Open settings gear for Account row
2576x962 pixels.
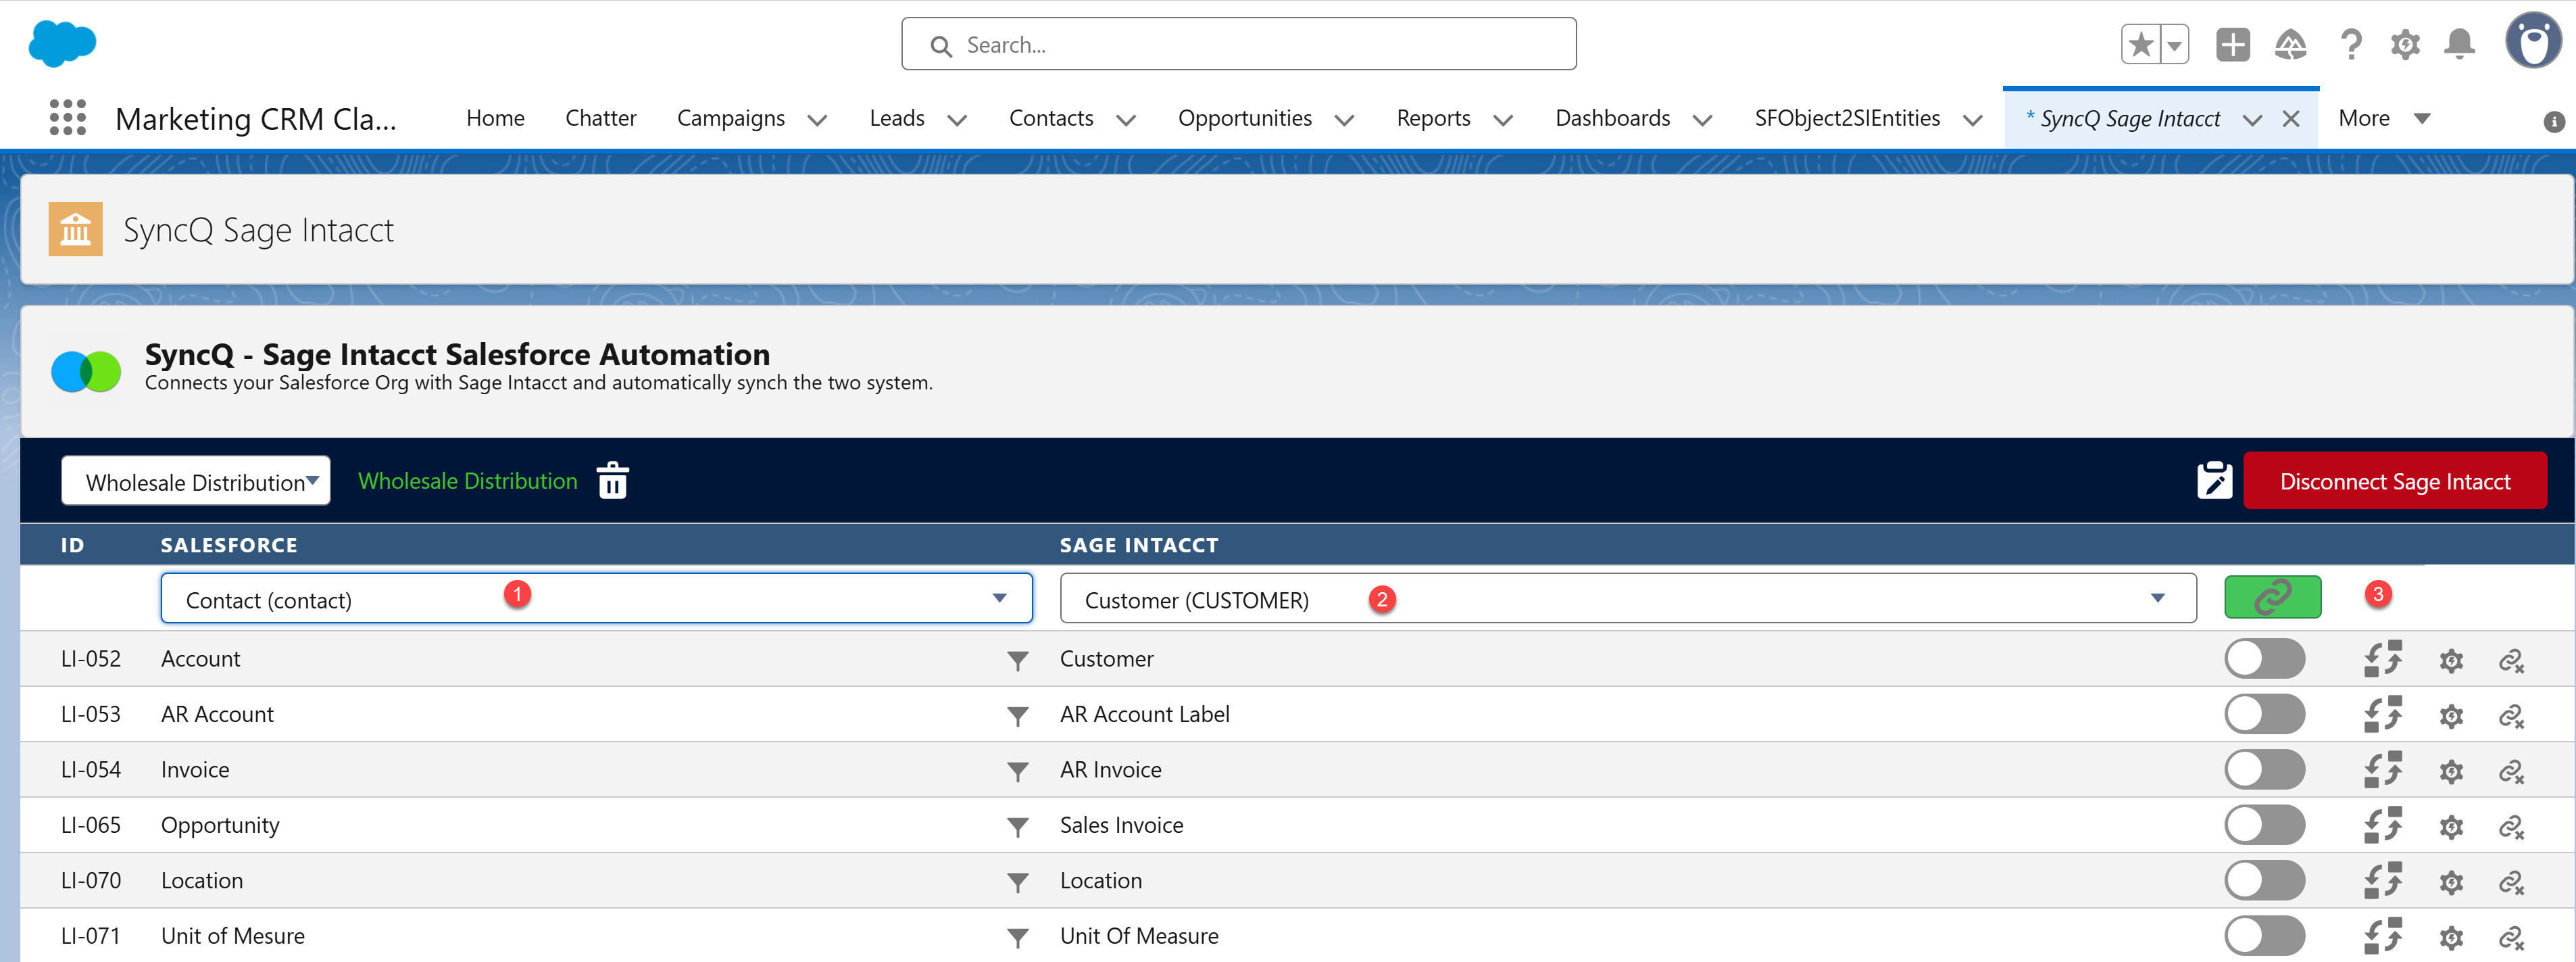pyautogui.click(x=2450, y=661)
